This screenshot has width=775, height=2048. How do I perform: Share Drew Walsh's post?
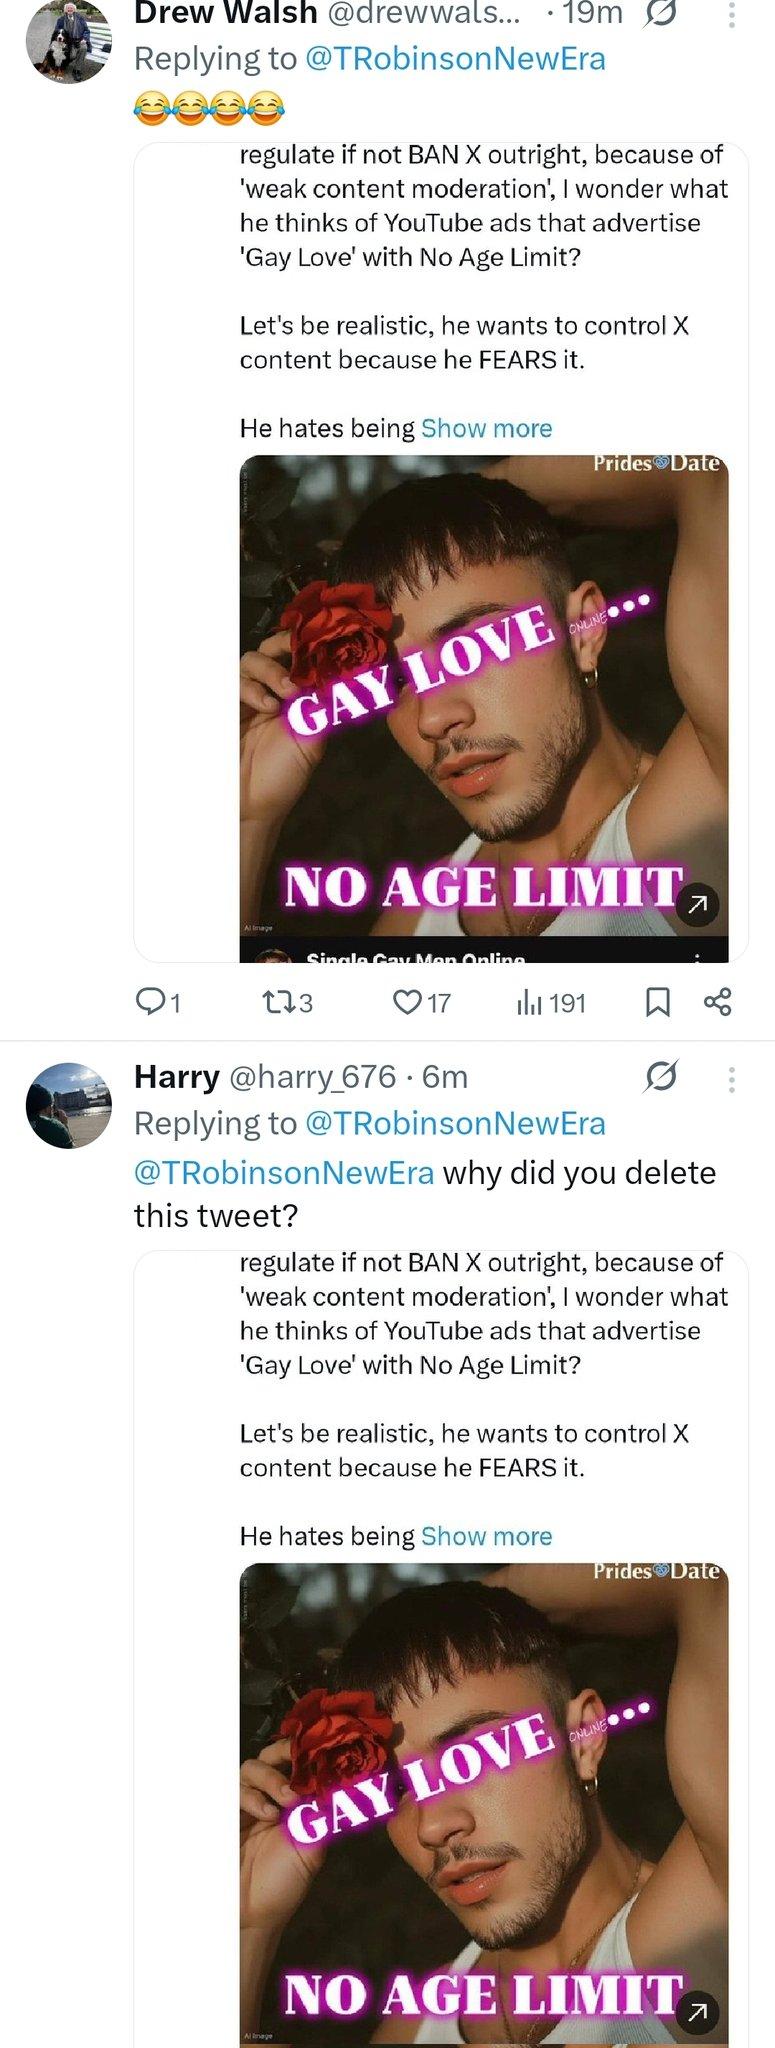point(718,1001)
